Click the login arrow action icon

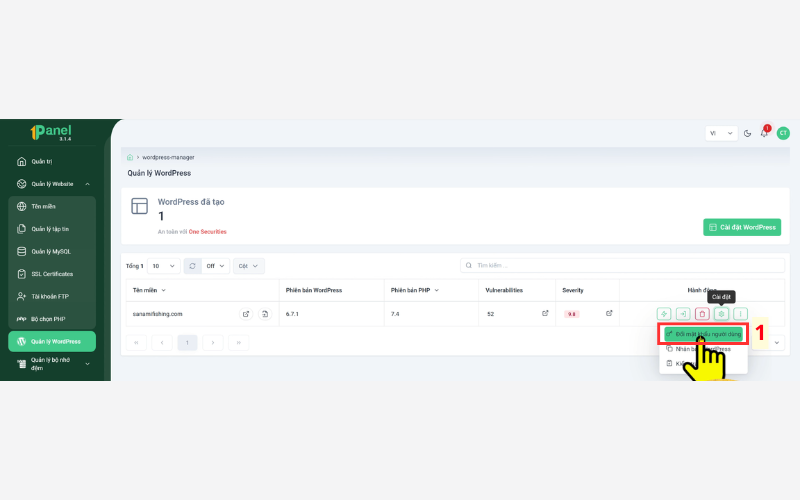coord(683,314)
